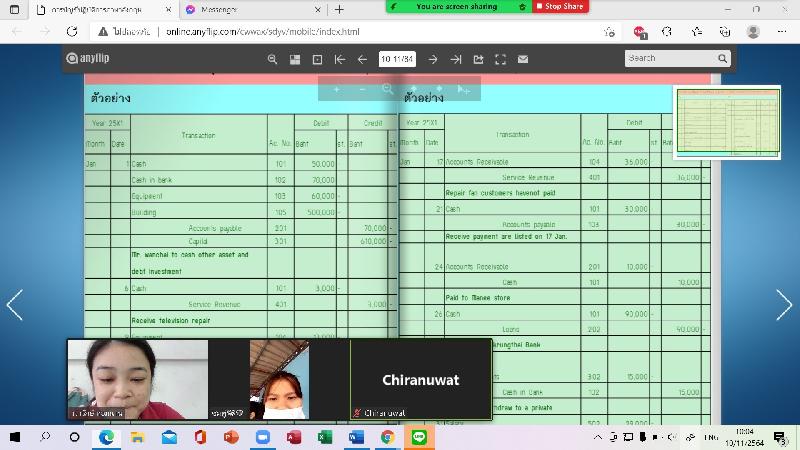Click the zoom in magnifier in AnyFlip toolbar

tap(272, 59)
